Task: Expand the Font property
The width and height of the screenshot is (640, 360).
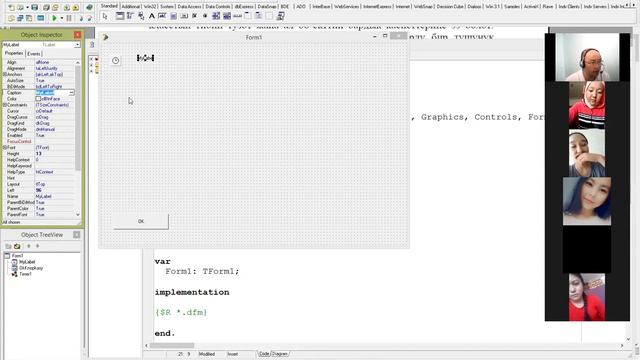Action: (4, 147)
